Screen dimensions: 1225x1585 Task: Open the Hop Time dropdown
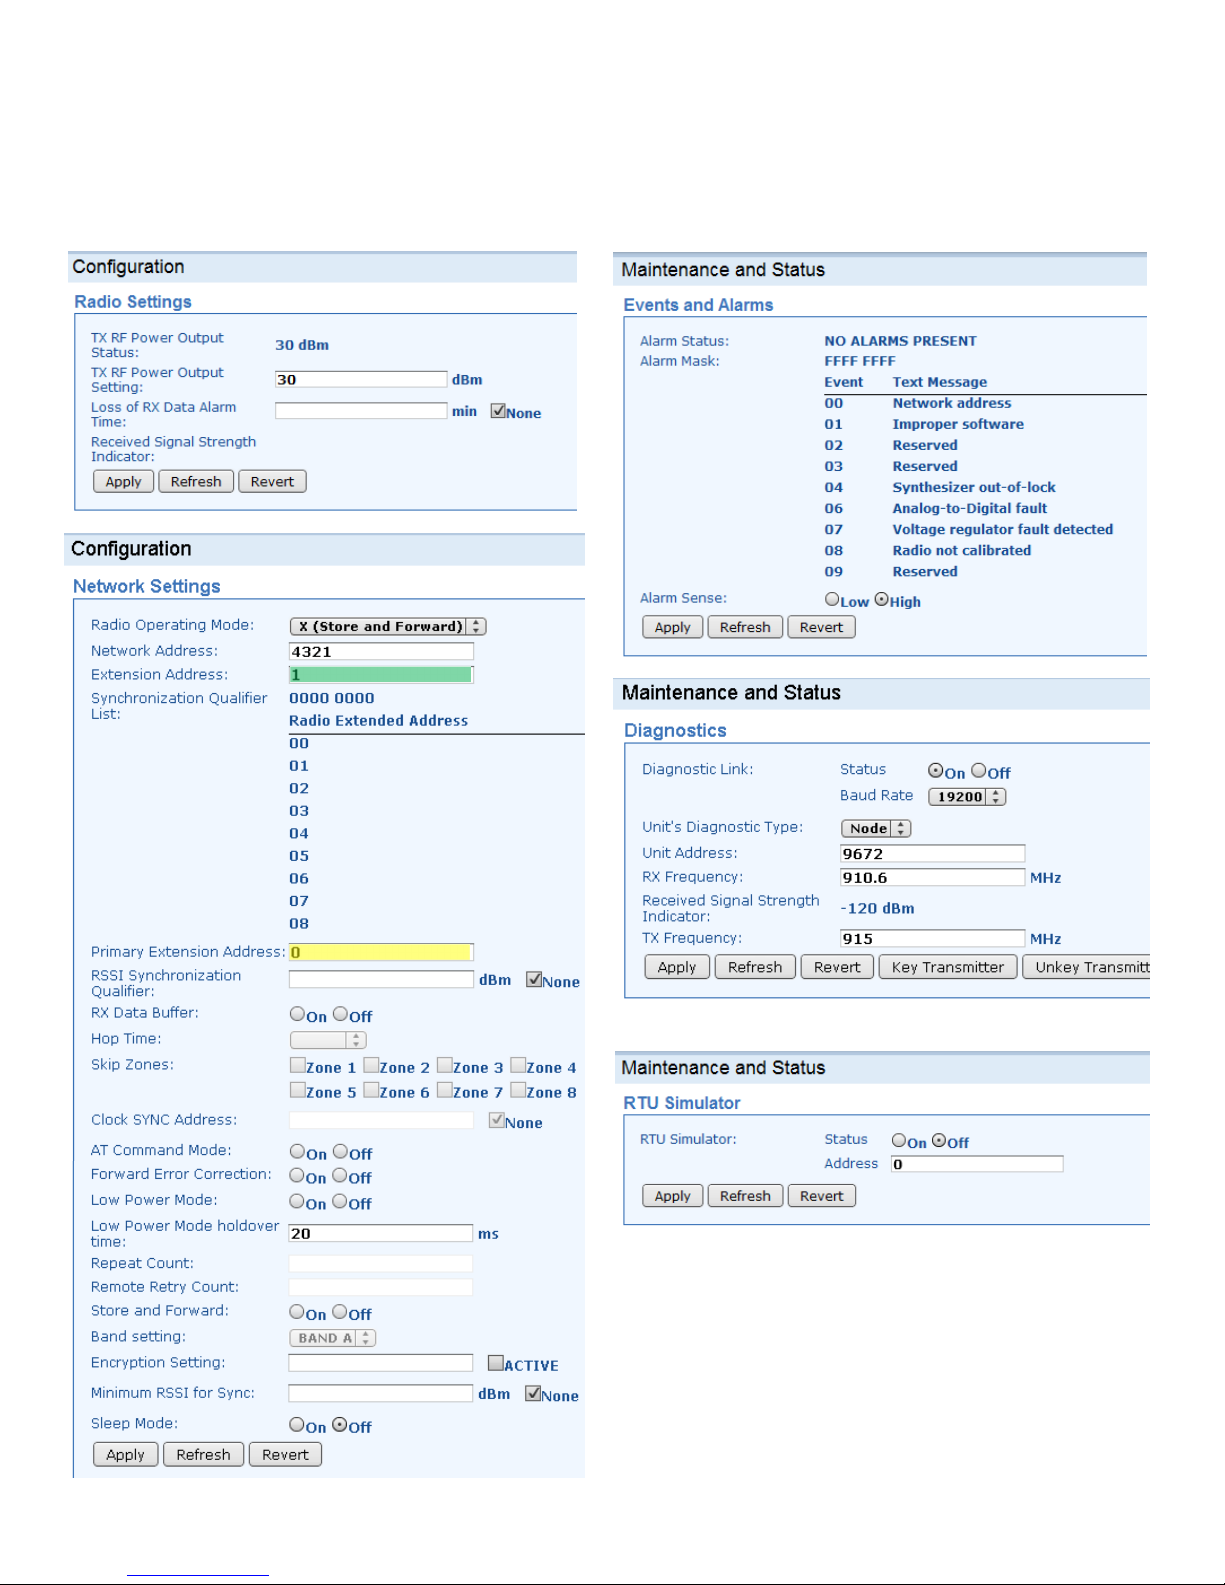(328, 1040)
